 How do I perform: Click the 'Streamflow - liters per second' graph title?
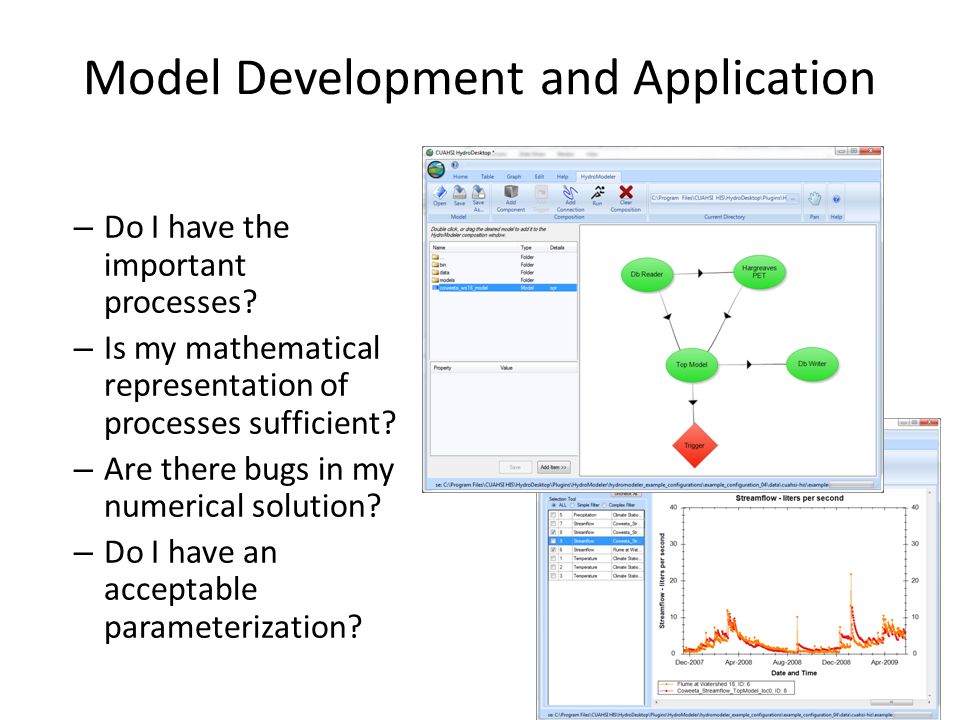pos(789,498)
